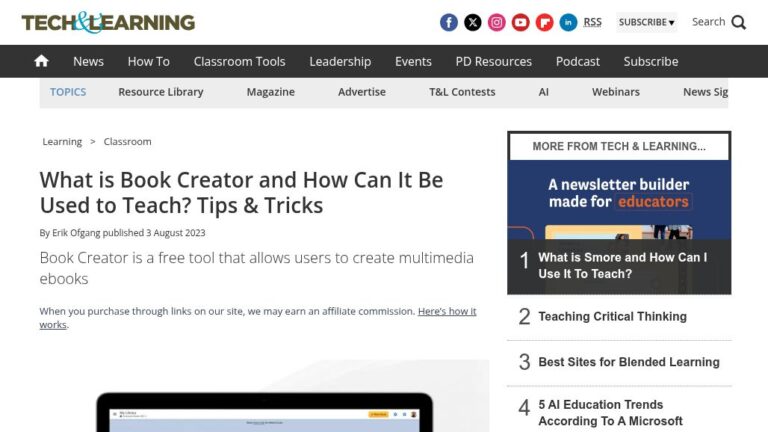Select AI topic

coord(543,92)
